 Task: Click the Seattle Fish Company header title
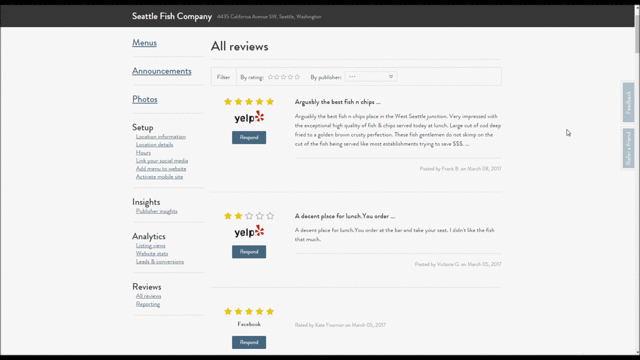(172, 16)
